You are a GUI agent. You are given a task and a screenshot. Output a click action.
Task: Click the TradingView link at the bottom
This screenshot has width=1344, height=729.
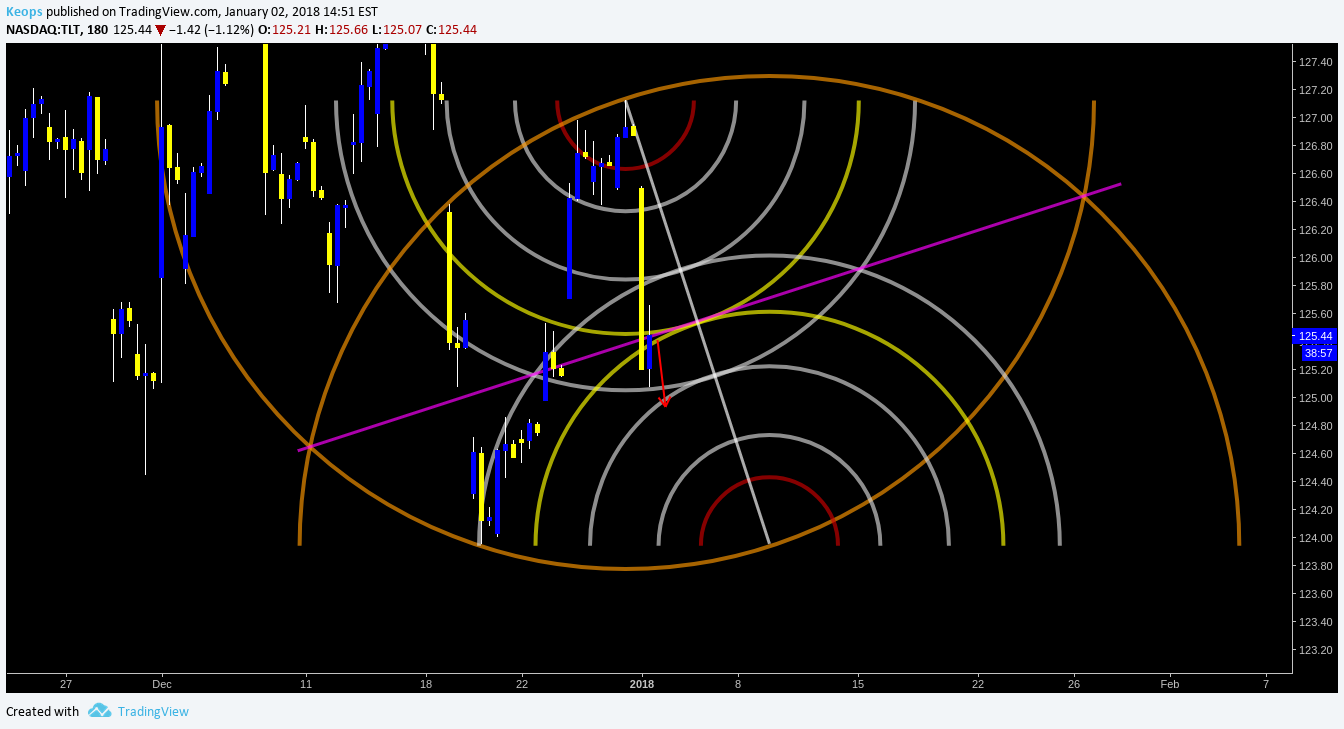click(x=153, y=712)
